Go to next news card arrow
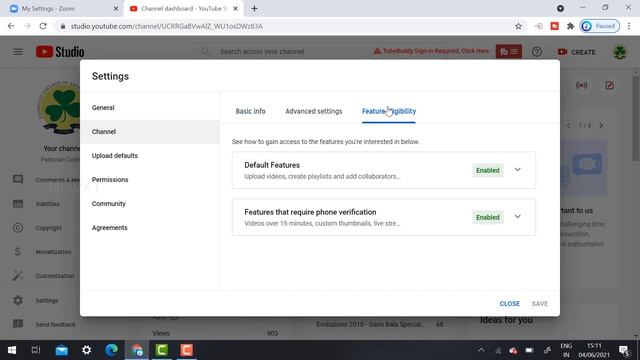 point(601,126)
